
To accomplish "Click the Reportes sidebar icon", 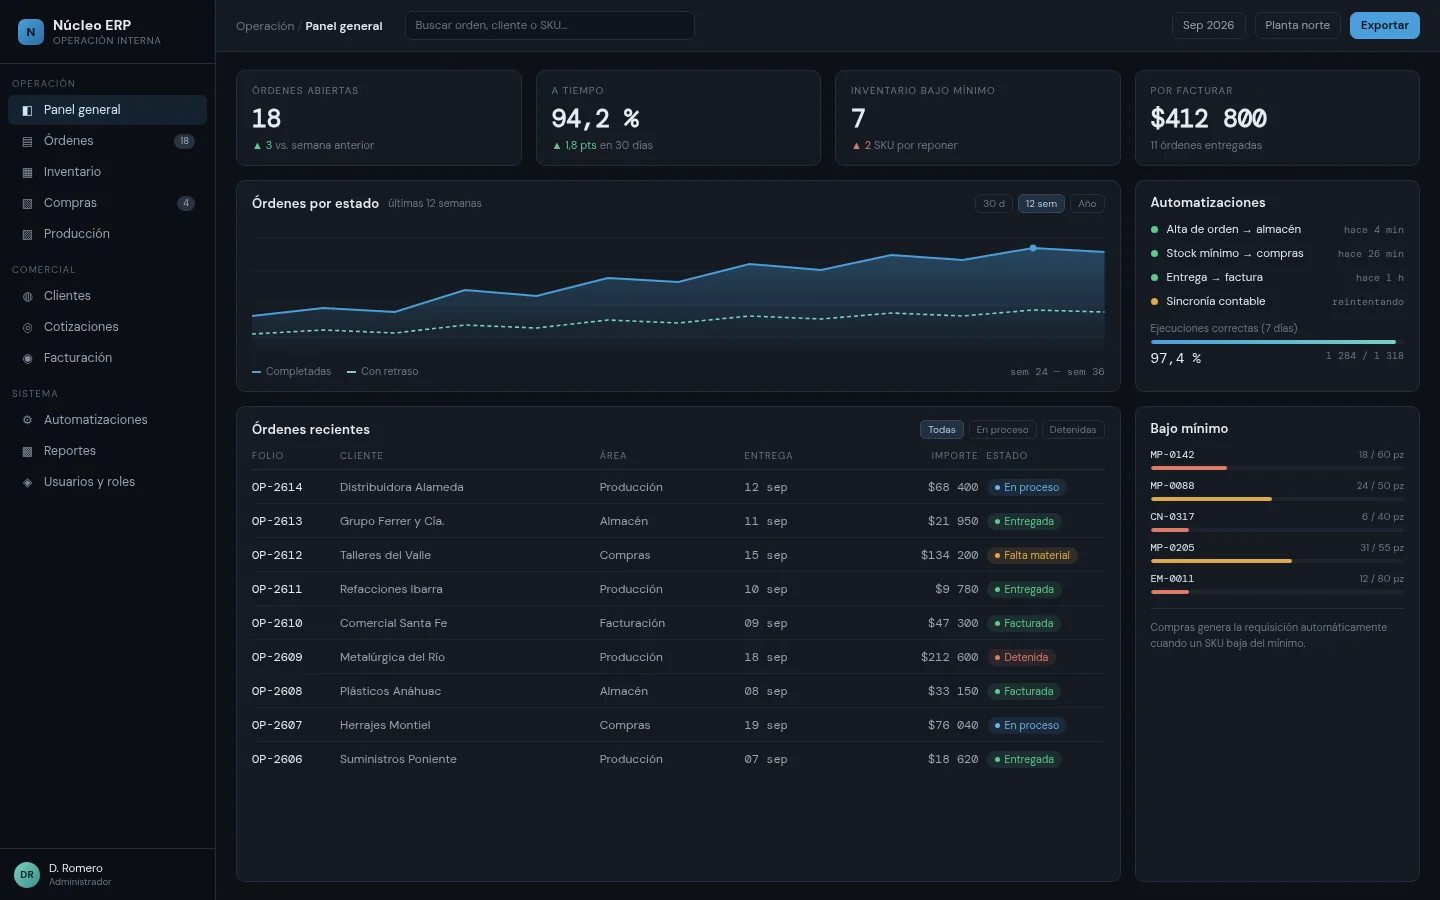I will 27,451.
